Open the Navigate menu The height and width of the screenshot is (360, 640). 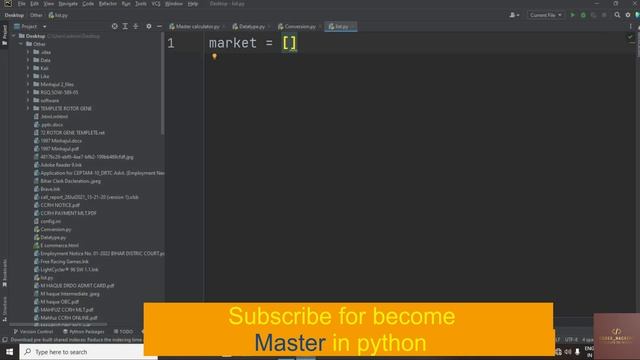click(x=68, y=4)
